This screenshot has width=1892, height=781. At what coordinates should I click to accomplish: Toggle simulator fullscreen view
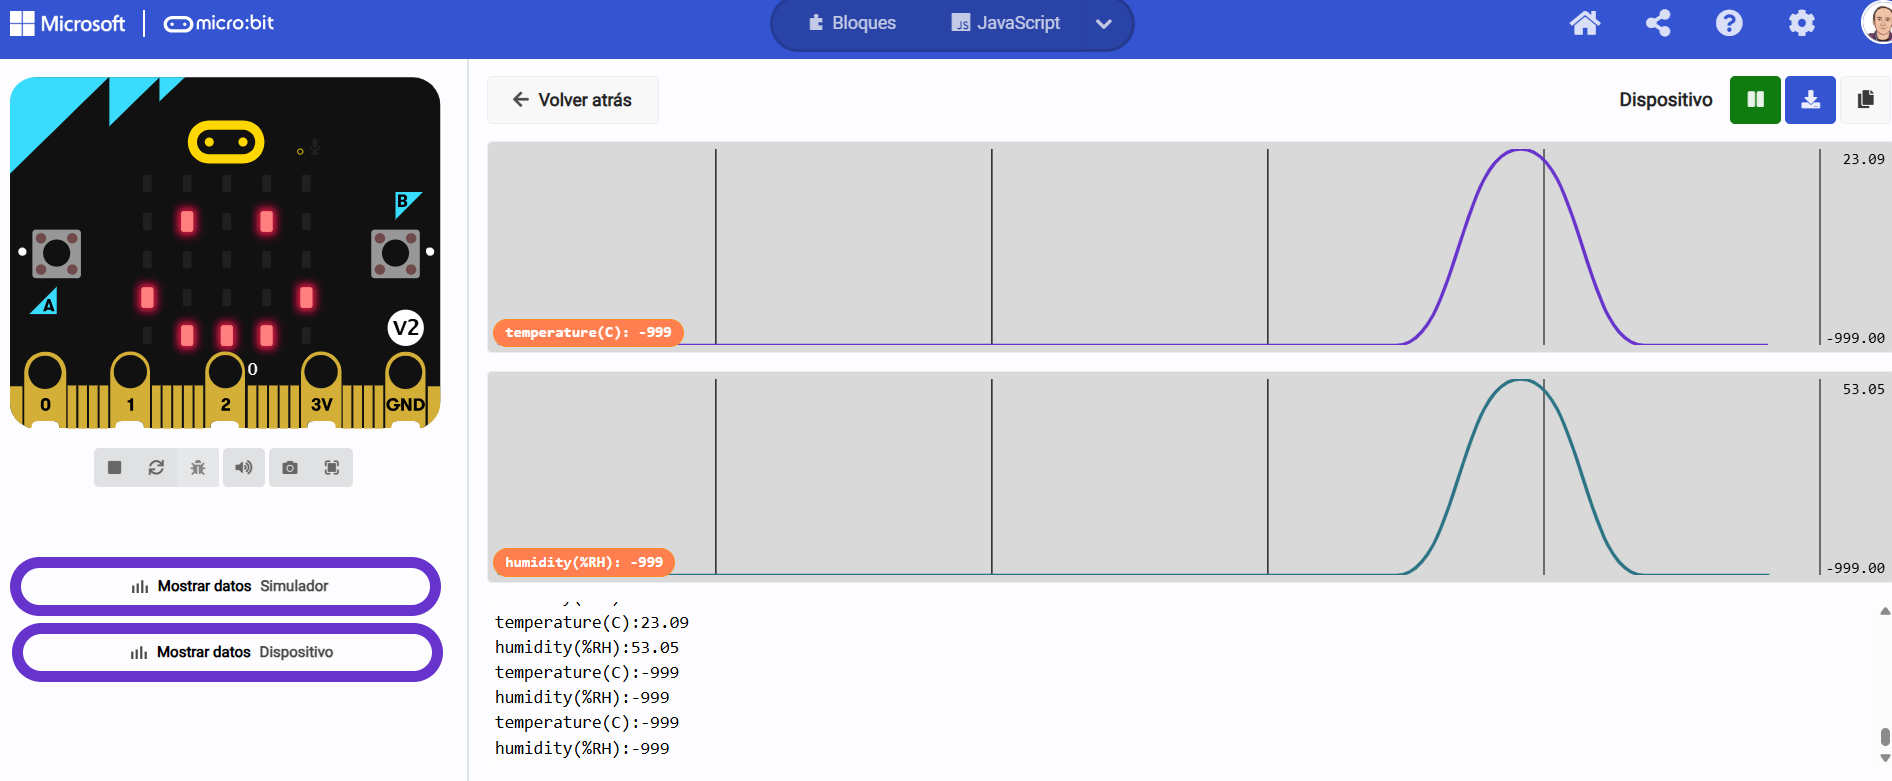pos(332,468)
